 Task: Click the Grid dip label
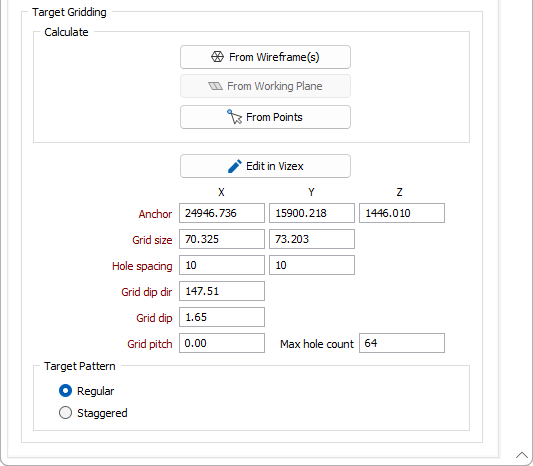[154, 318]
